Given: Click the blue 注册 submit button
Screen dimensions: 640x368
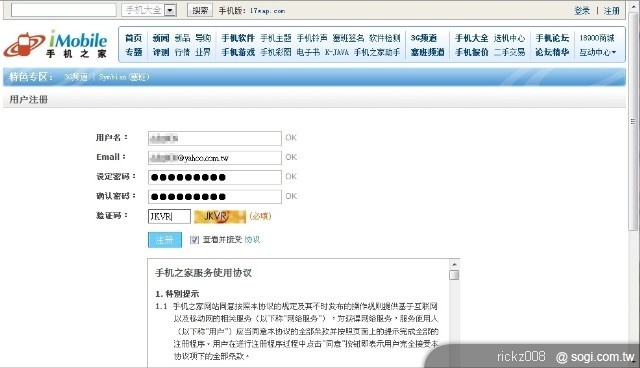Looking at the screenshot, I should [x=165, y=240].
